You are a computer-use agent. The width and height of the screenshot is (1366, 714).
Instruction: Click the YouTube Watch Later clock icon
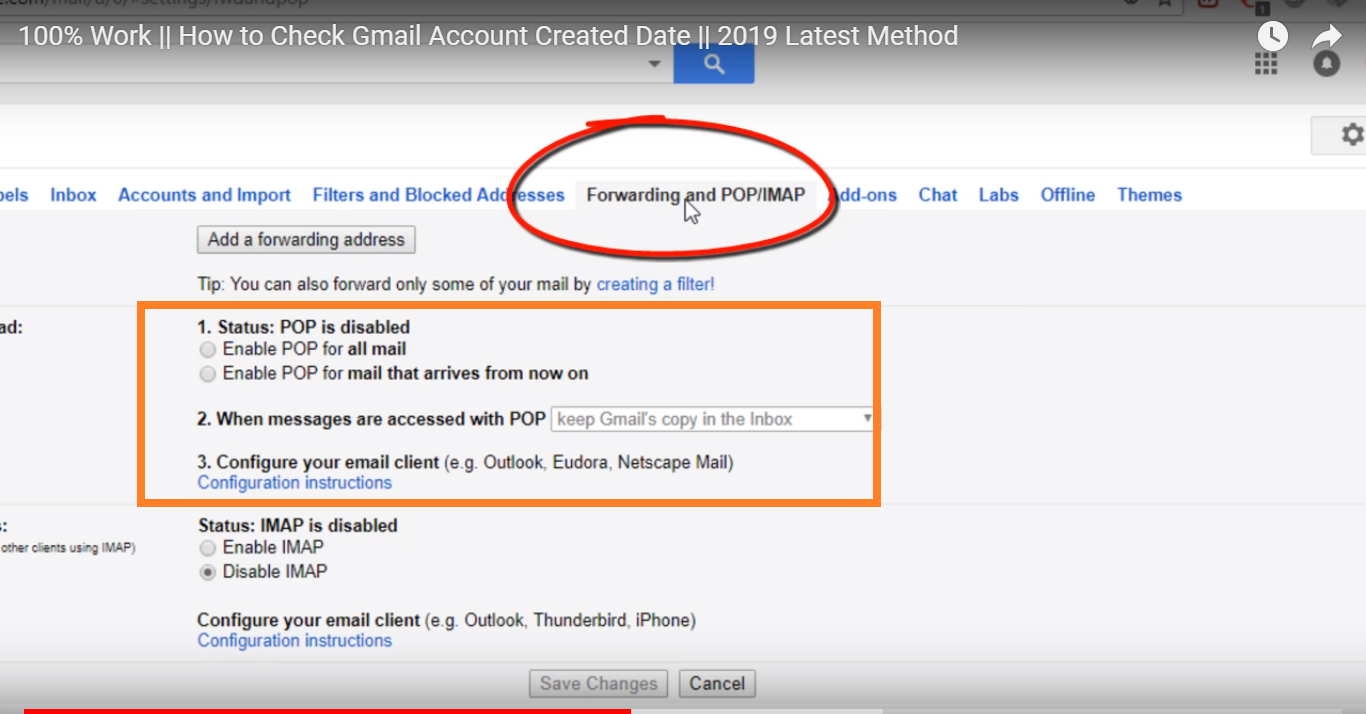(x=1272, y=37)
